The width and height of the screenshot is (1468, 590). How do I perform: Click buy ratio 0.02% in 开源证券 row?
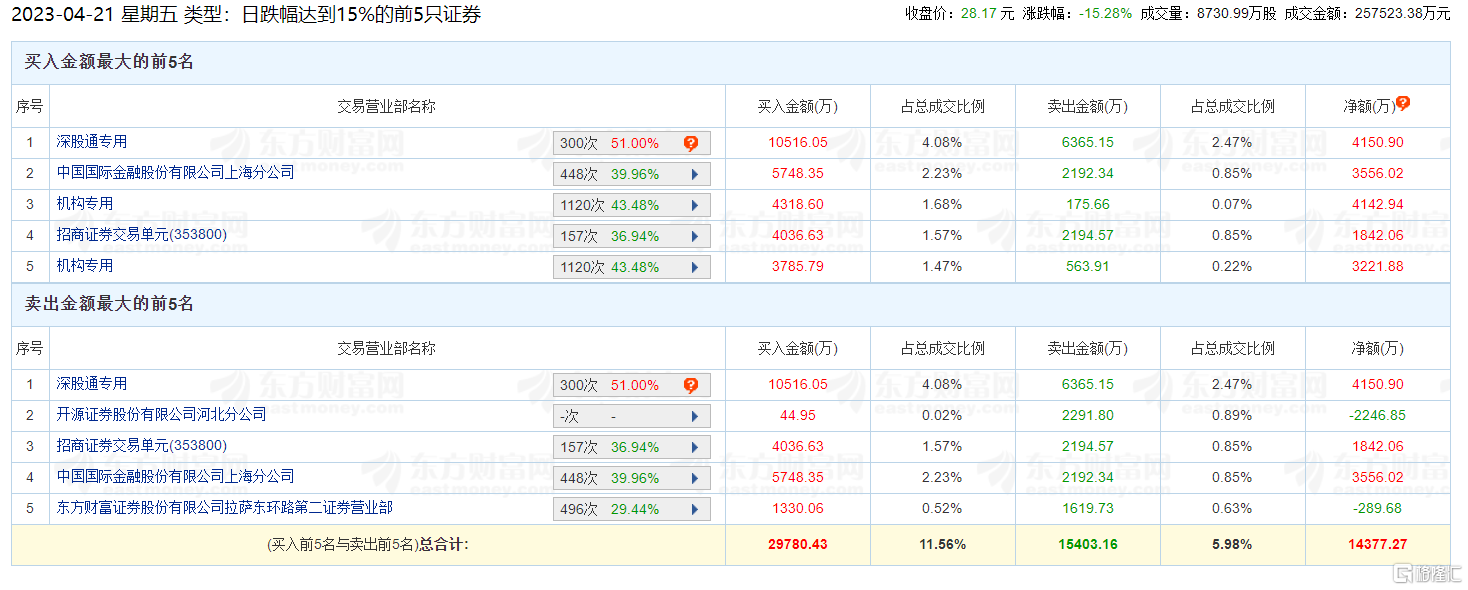tap(943, 415)
